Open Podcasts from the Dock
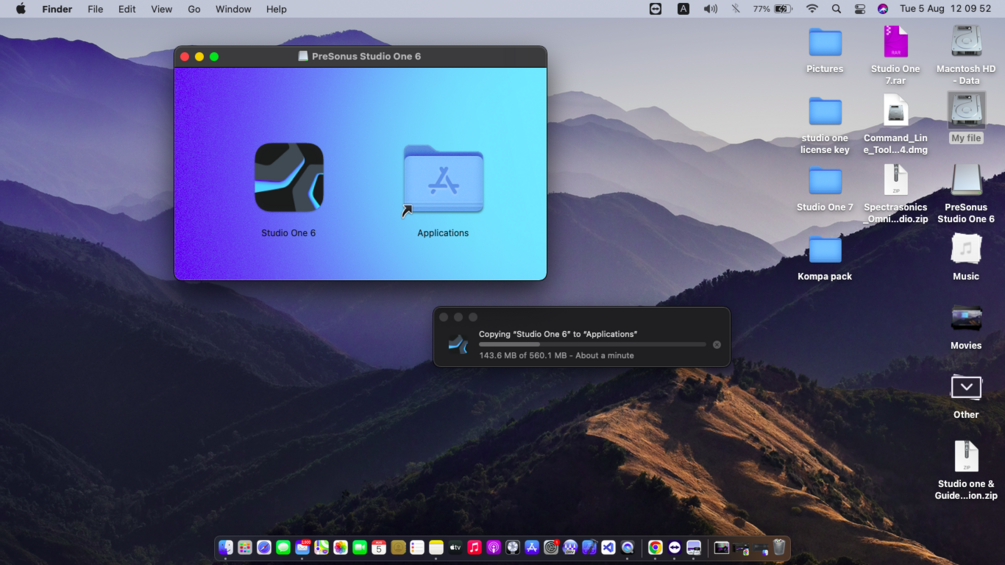Image resolution: width=1005 pixels, height=565 pixels. 494,548
